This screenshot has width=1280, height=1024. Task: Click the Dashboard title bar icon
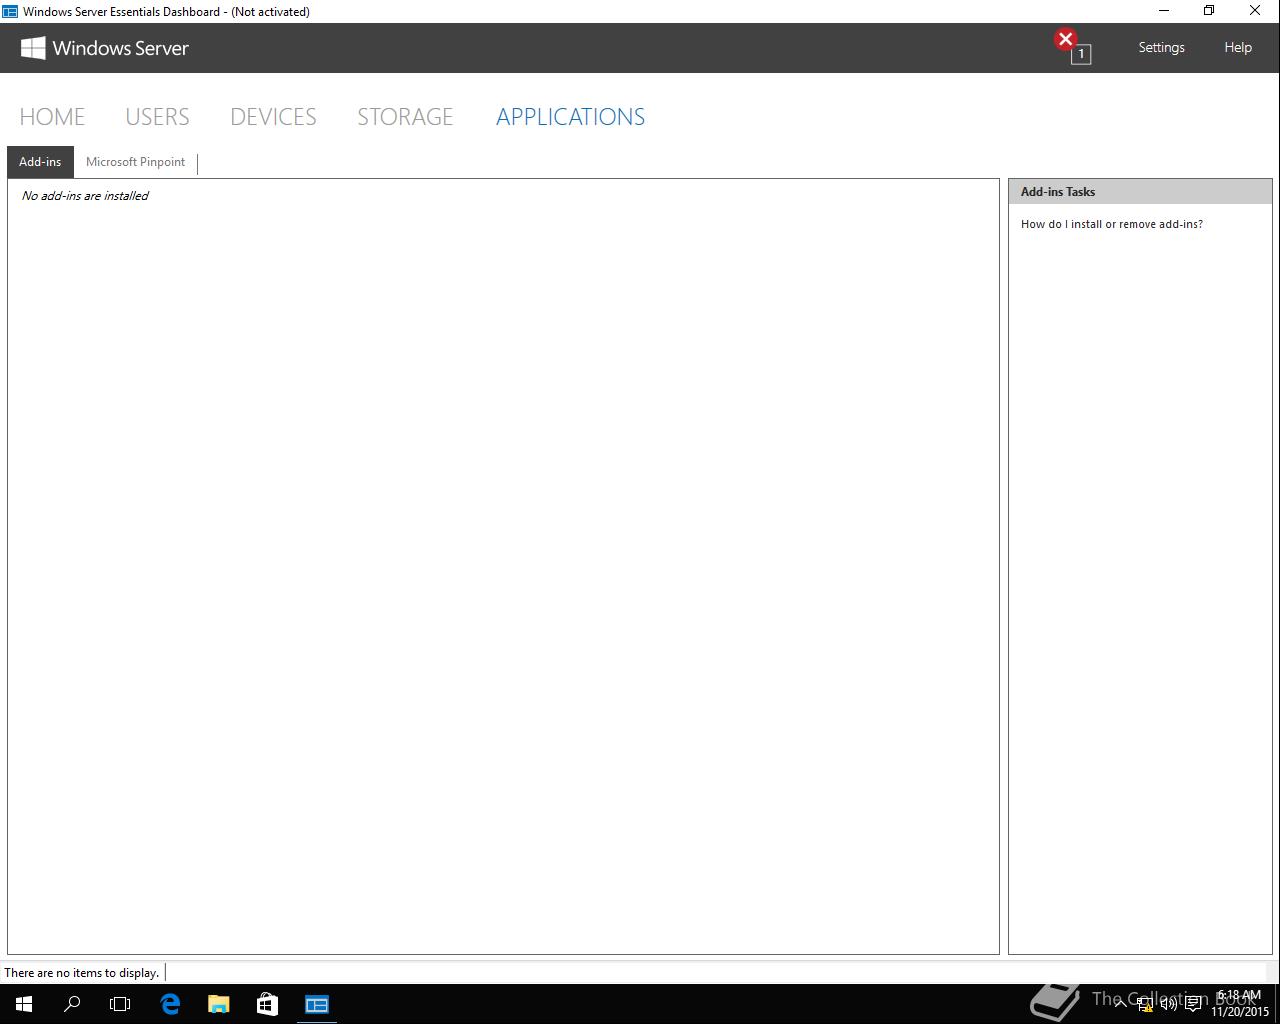coord(10,11)
